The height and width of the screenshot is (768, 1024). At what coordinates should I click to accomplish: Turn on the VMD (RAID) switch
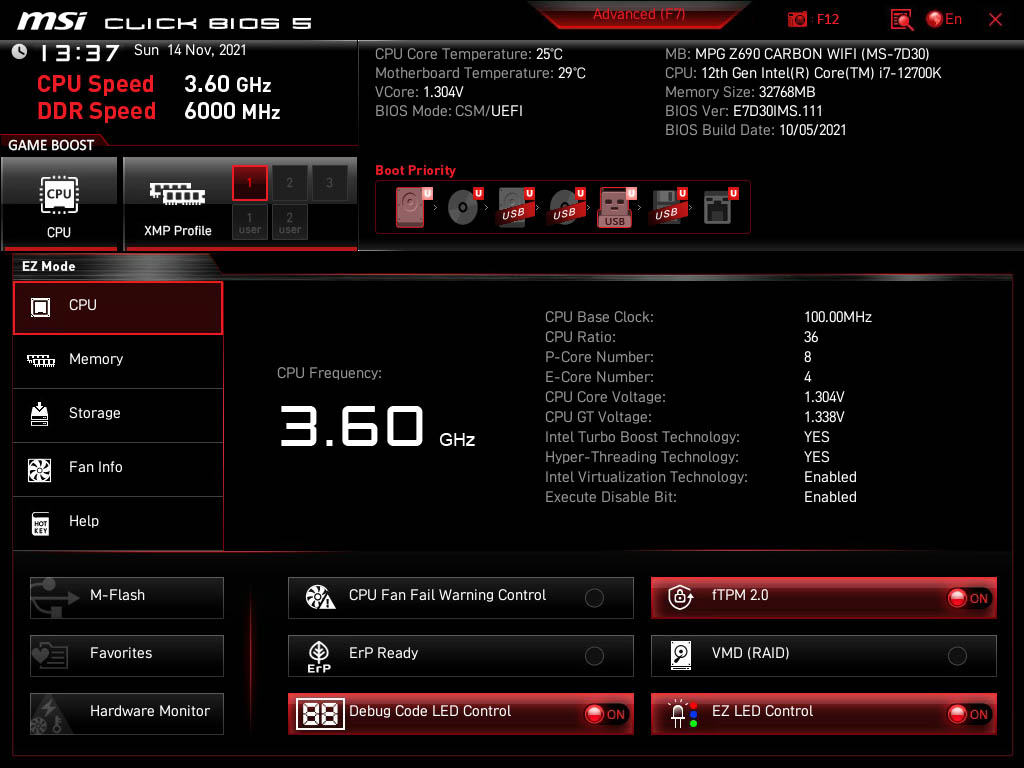(957, 656)
